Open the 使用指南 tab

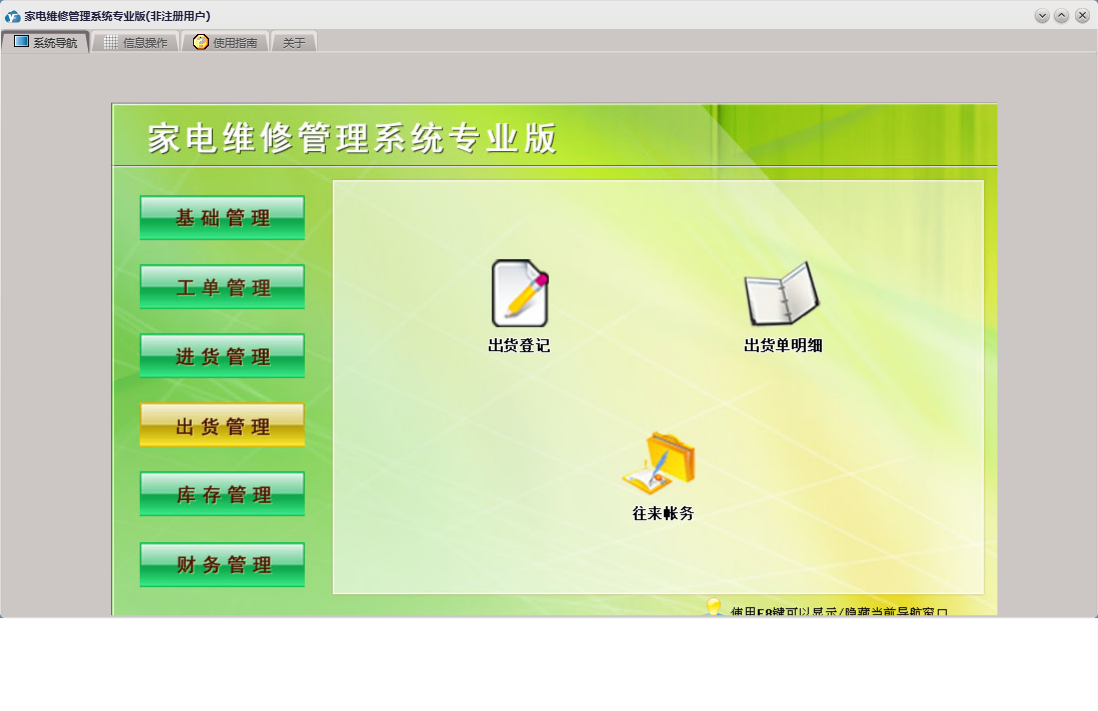pyautogui.click(x=225, y=42)
